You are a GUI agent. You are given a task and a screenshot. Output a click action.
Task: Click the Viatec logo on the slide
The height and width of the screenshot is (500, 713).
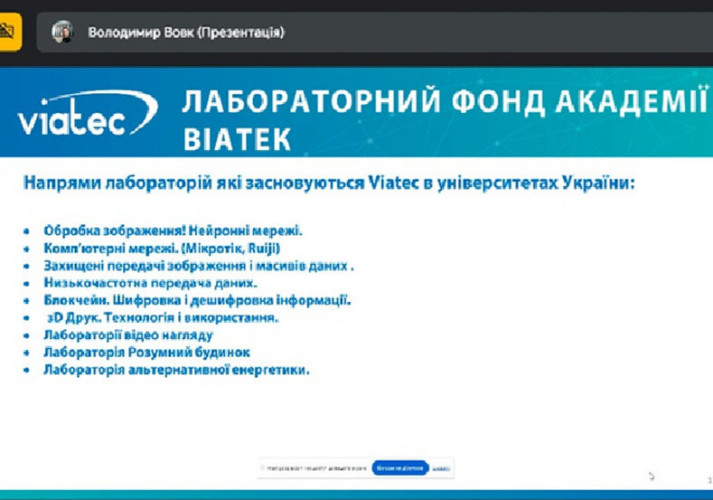(87, 114)
